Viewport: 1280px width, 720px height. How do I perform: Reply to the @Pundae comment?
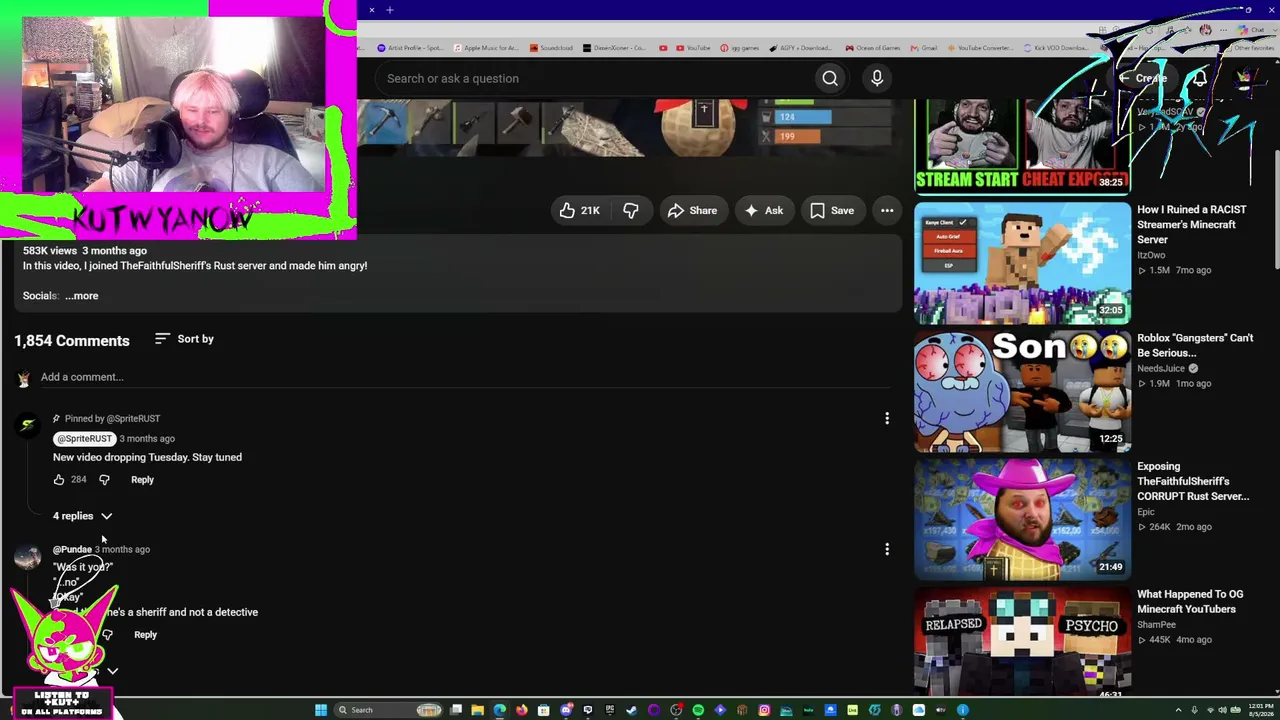click(145, 635)
